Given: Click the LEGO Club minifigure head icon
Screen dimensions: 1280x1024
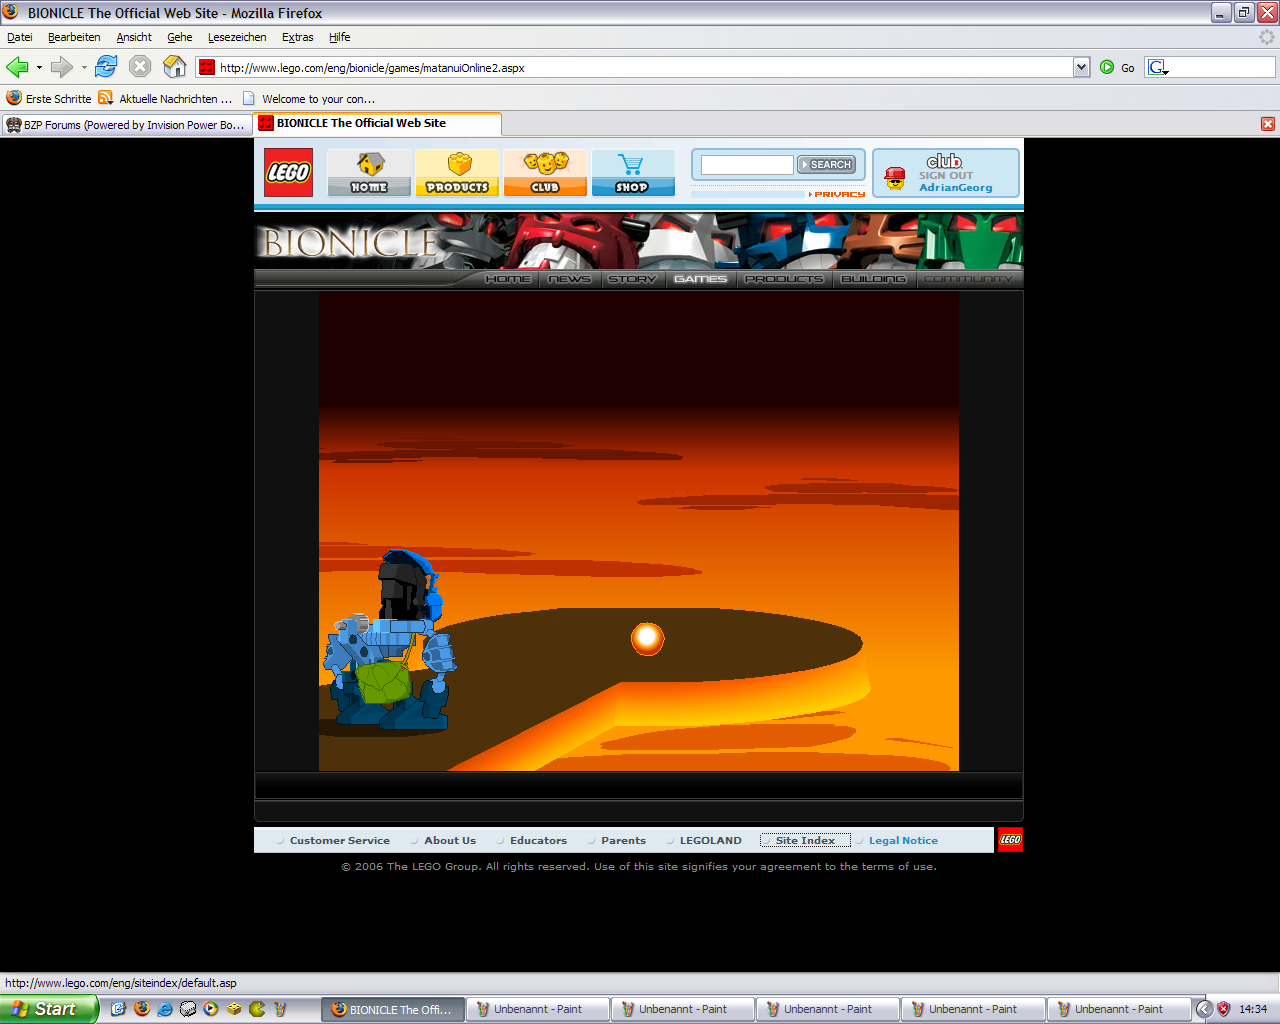Looking at the screenshot, I should point(895,178).
